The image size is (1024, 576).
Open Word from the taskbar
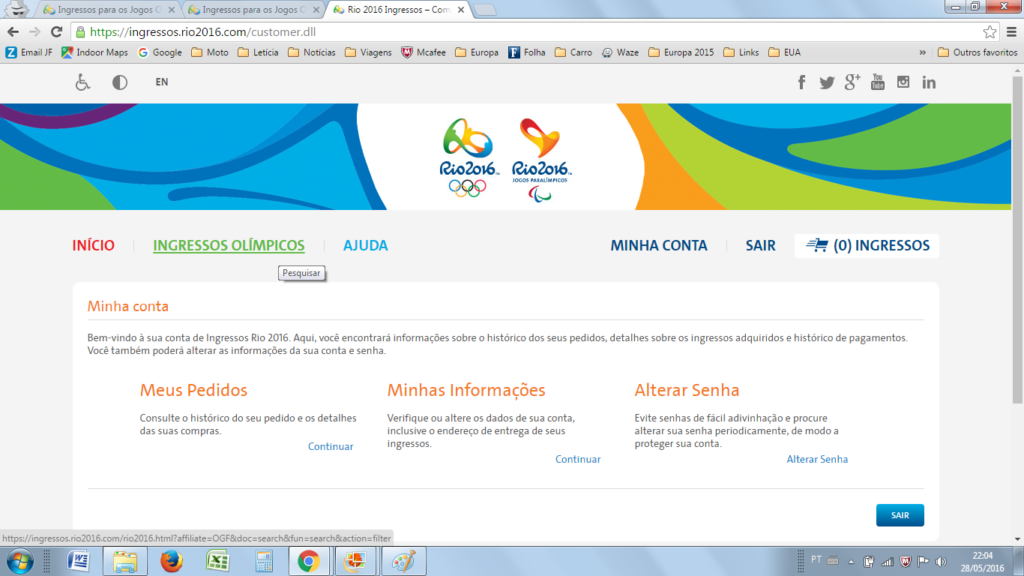(78, 561)
